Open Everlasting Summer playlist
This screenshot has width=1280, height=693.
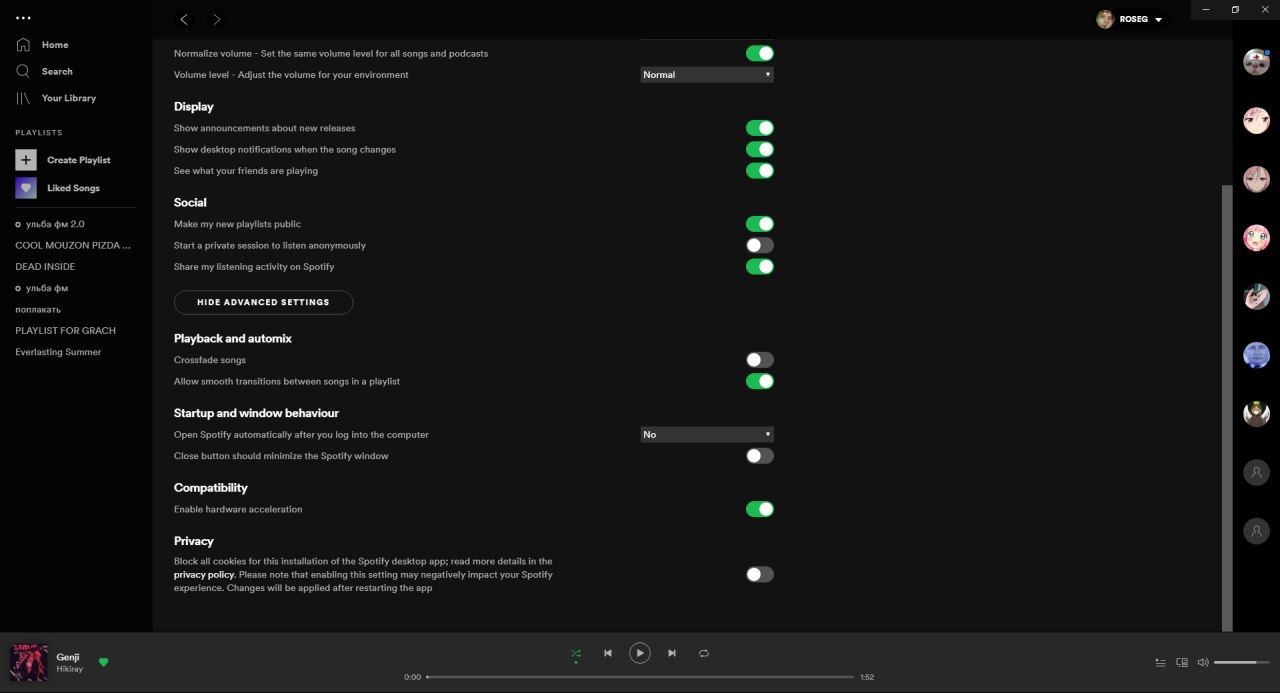point(58,352)
